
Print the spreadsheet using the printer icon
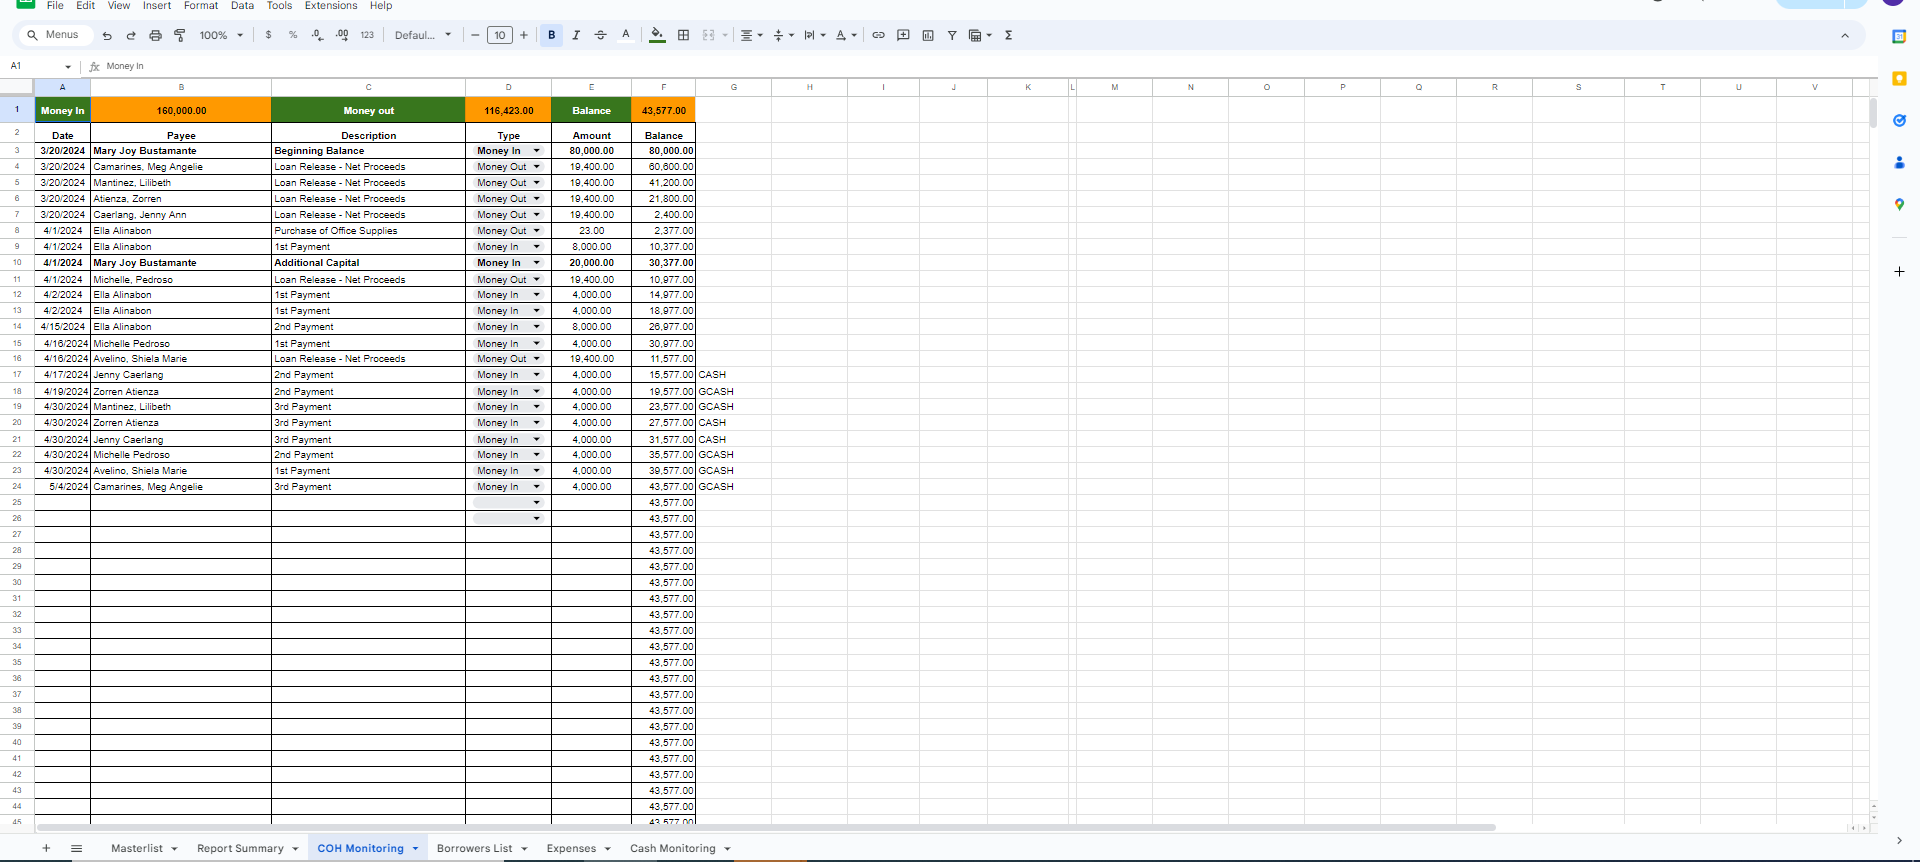click(x=155, y=35)
